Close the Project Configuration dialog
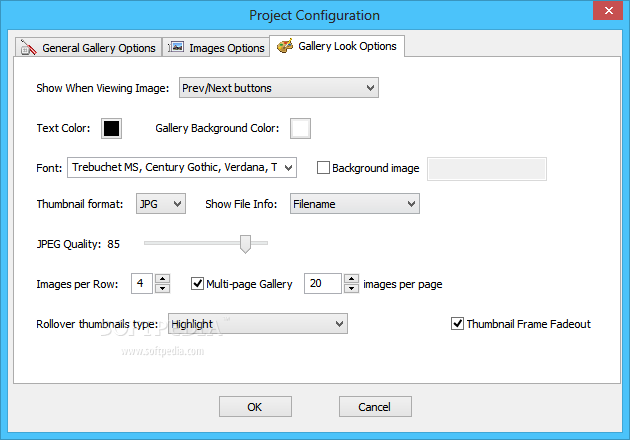The width and height of the screenshot is (630, 440). [608, 10]
